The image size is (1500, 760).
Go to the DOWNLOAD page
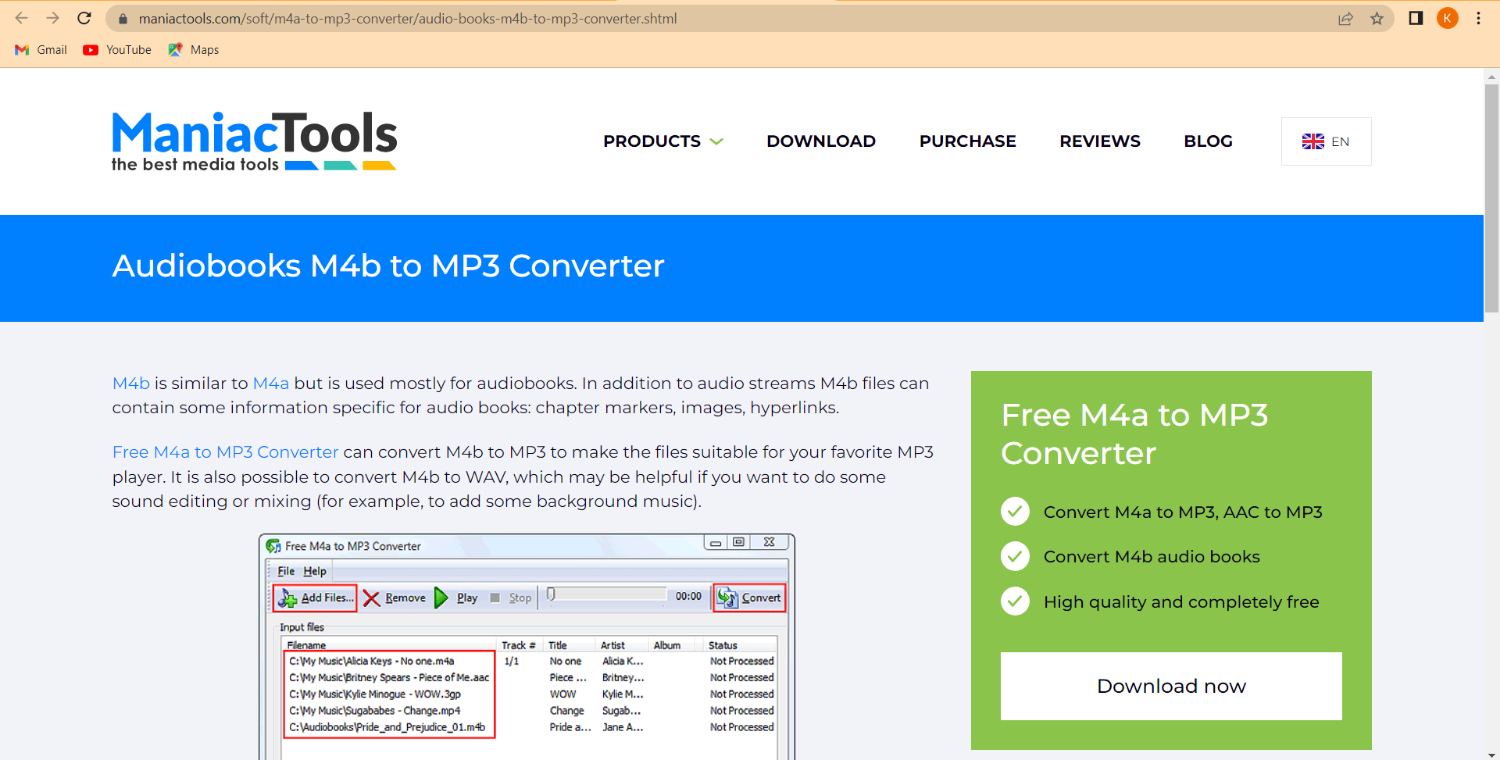pyautogui.click(x=821, y=141)
